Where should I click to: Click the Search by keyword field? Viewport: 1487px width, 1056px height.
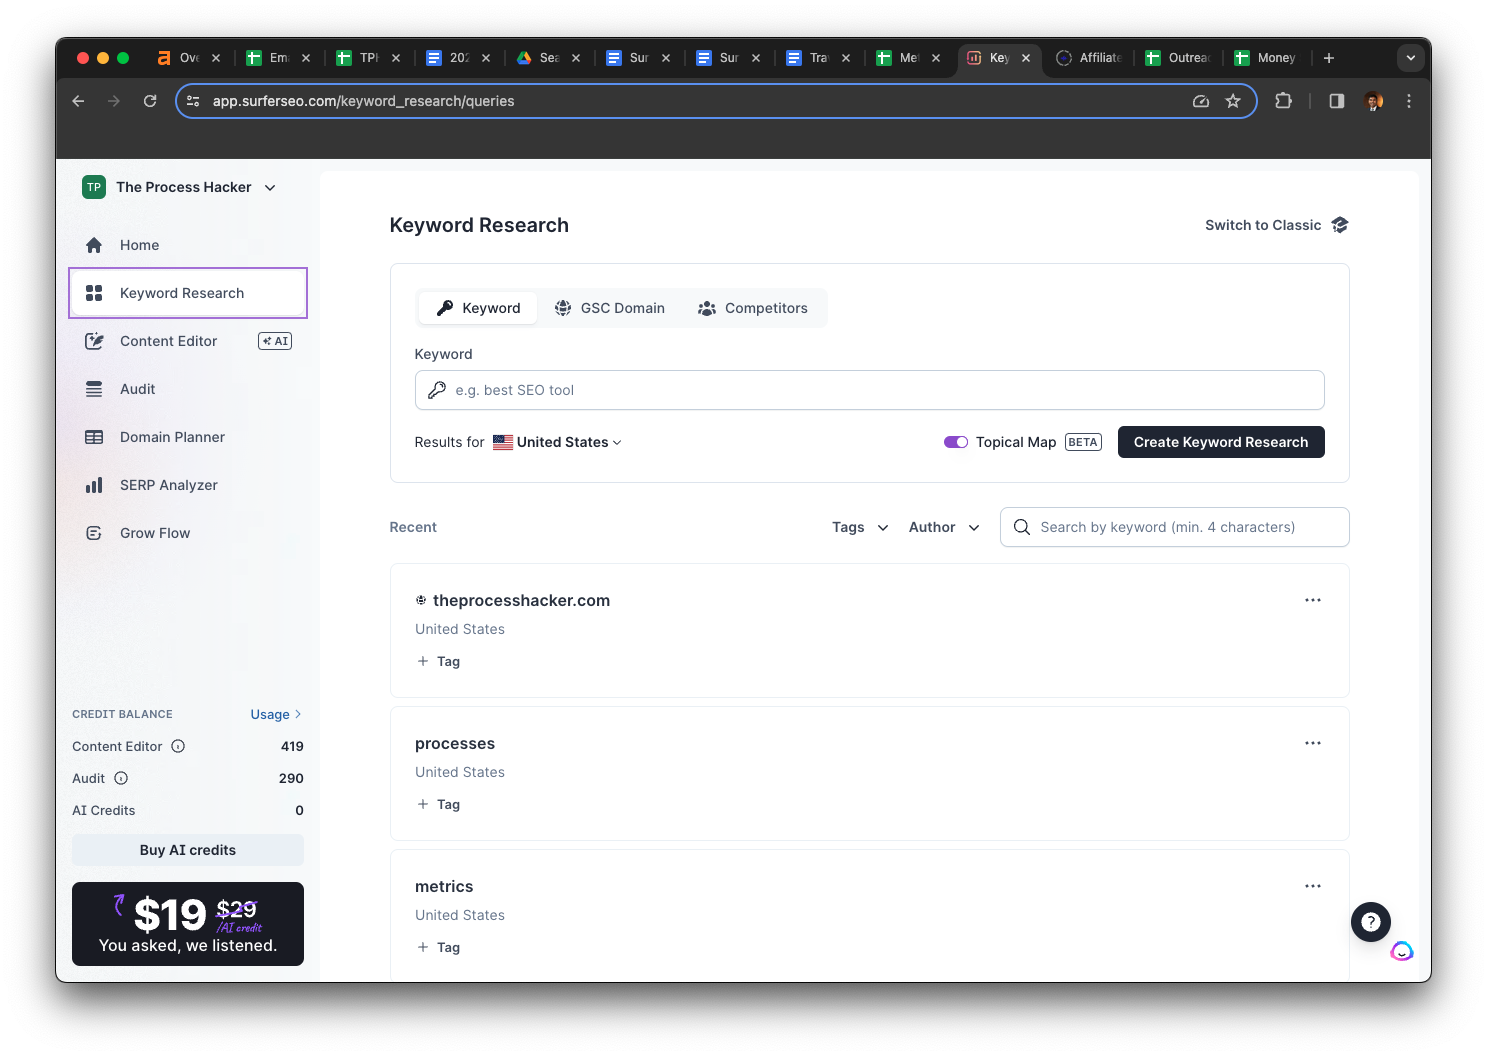pyautogui.click(x=1174, y=527)
